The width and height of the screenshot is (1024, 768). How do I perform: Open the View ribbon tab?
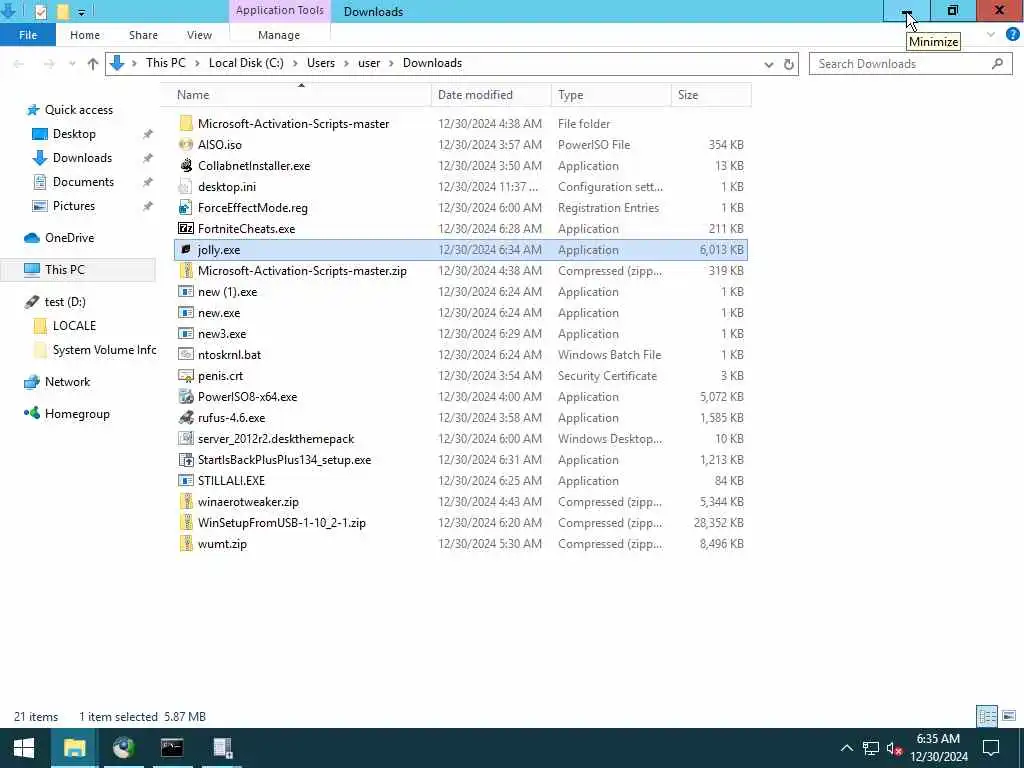[199, 35]
